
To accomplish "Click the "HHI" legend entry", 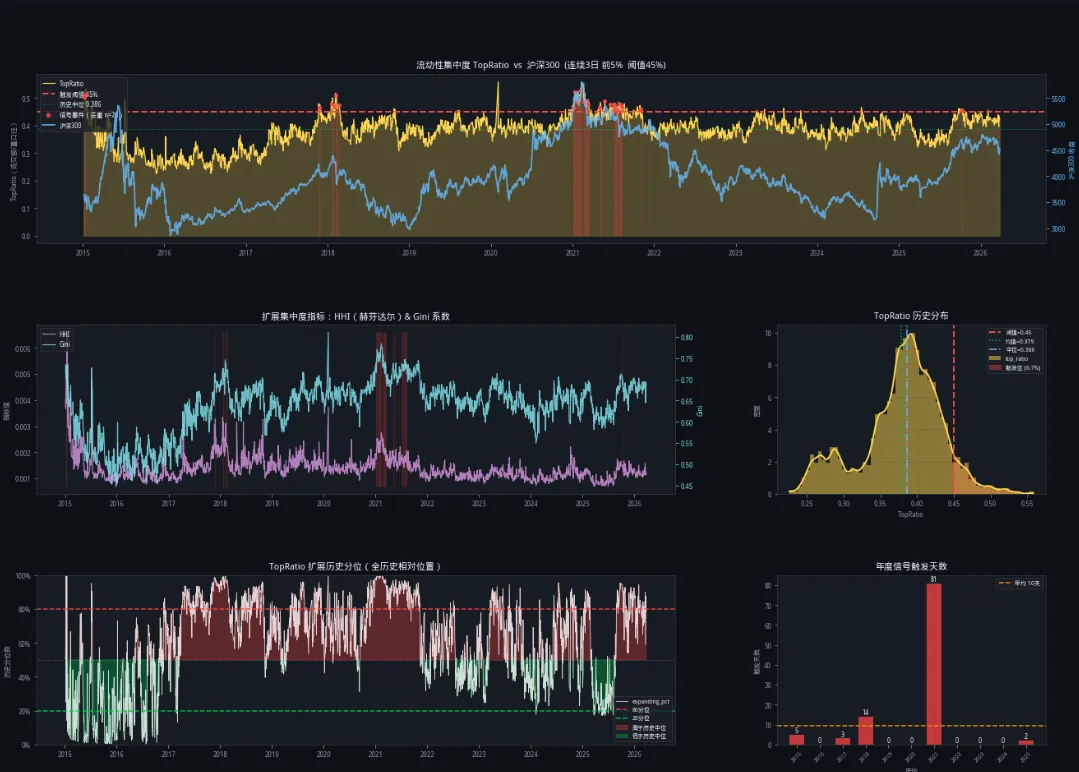I will (56, 334).
